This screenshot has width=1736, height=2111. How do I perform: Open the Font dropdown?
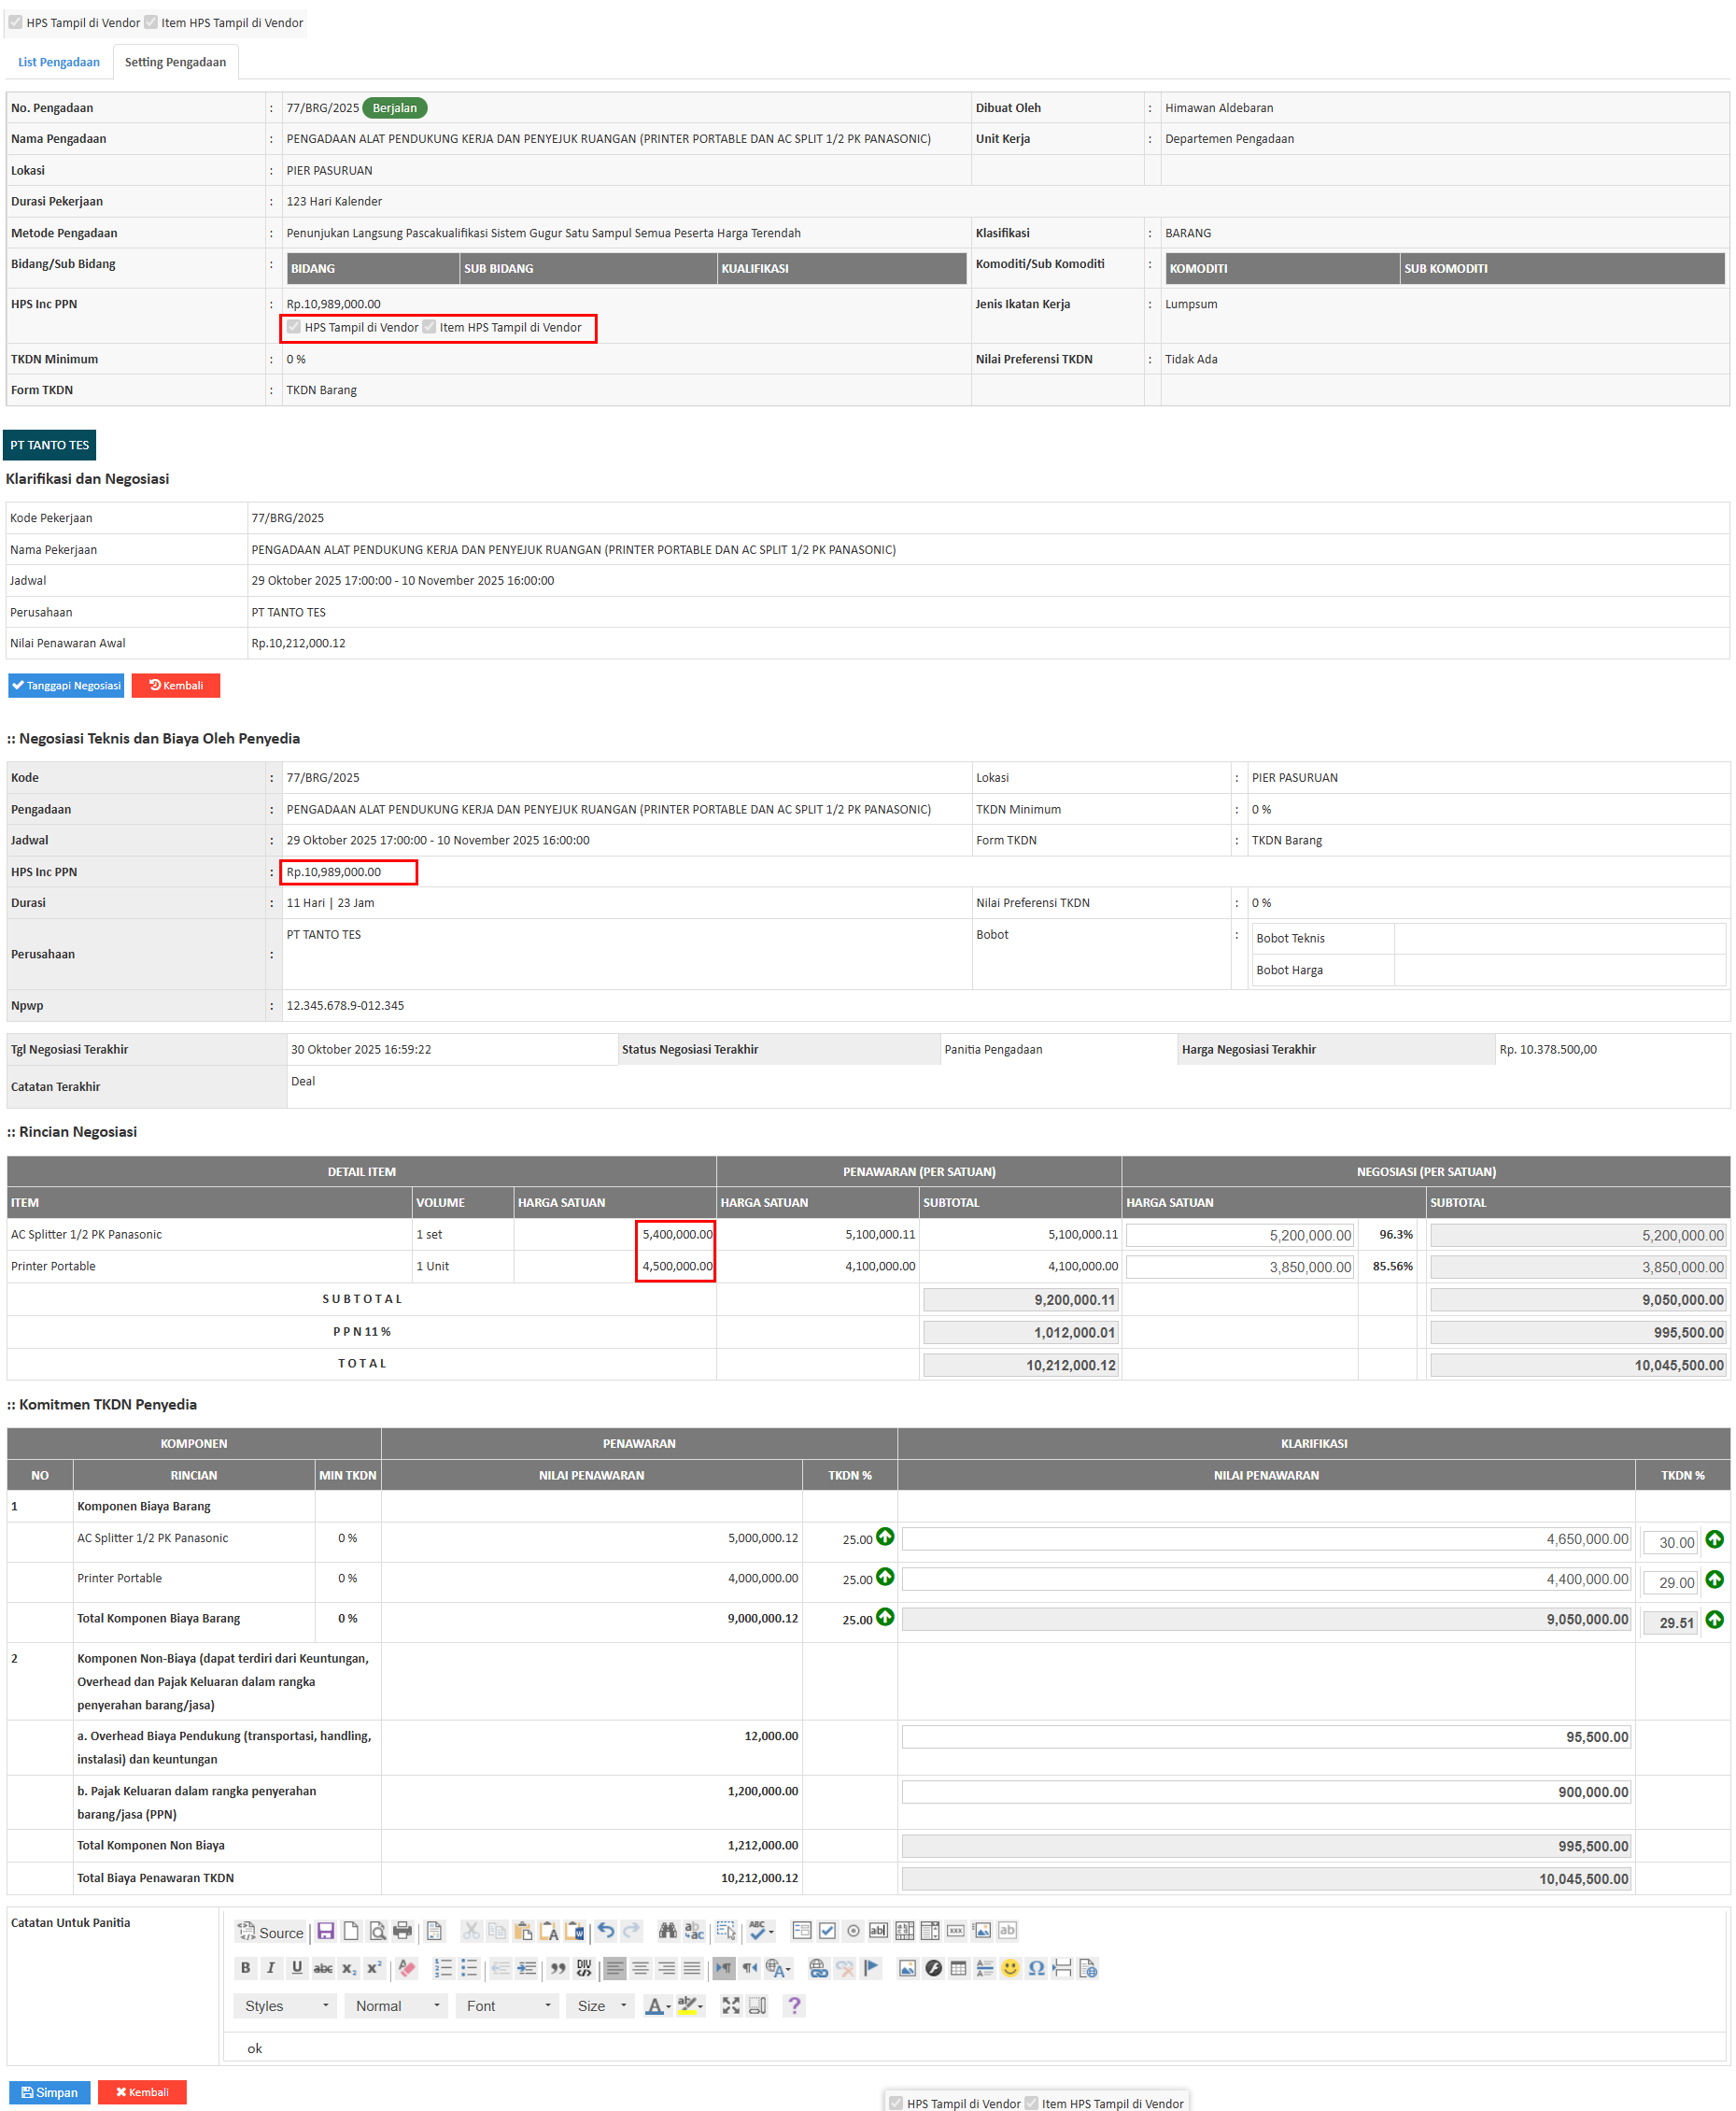point(508,2005)
